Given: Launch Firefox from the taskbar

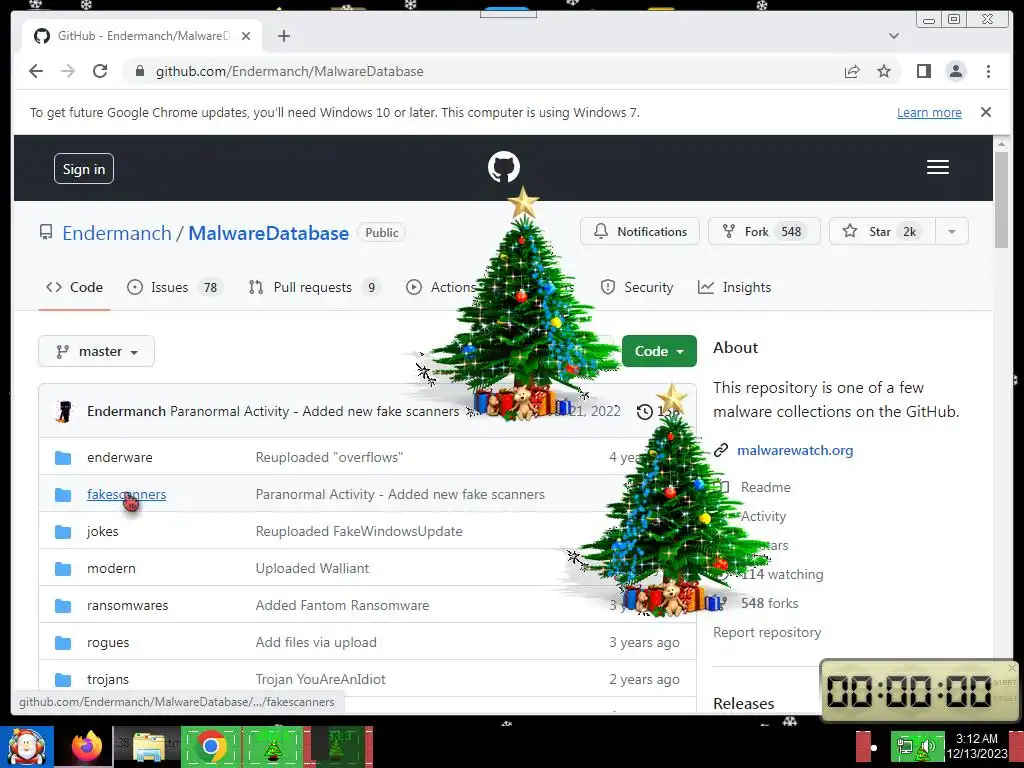Looking at the screenshot, I should [x=86, y=747].
